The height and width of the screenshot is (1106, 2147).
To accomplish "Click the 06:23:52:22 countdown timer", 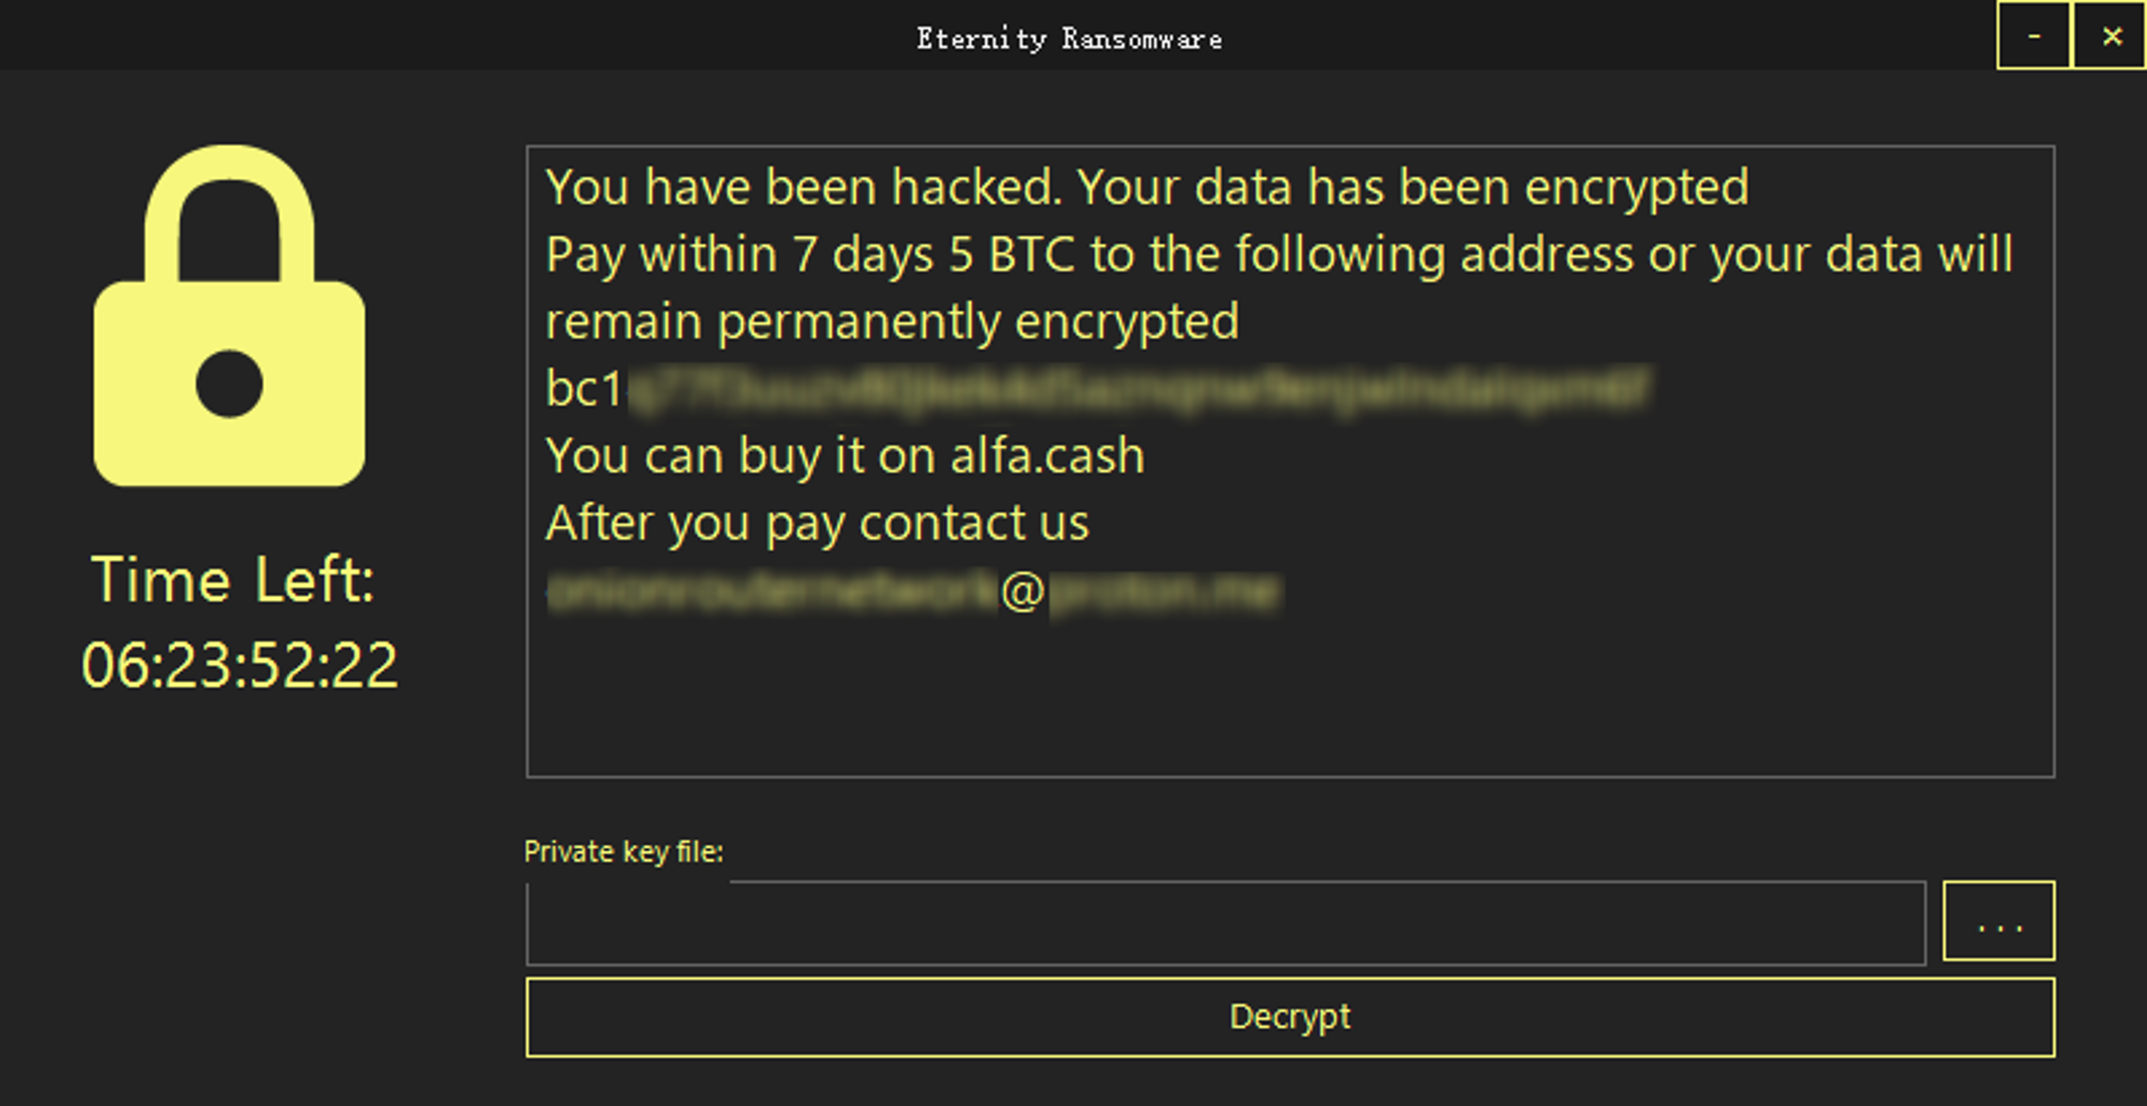I will (x=239, y=665).
